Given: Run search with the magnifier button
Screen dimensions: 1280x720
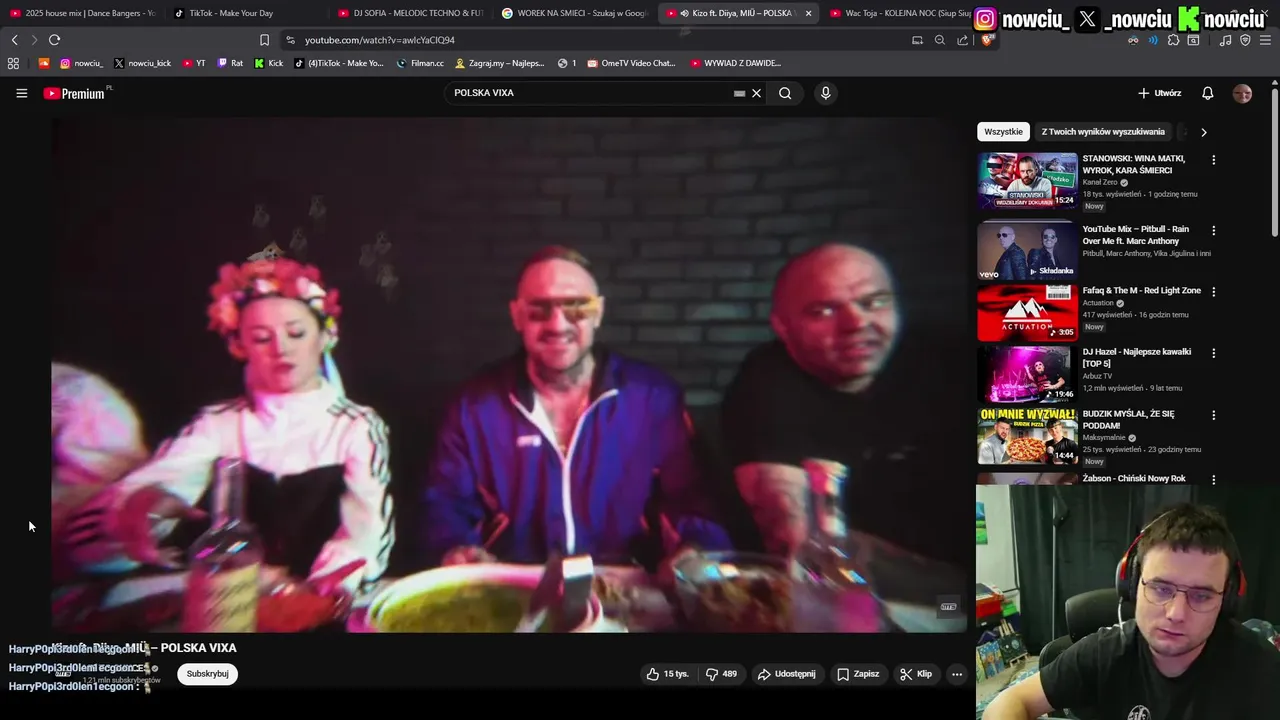Looking at the screenshot, I should [785, 93].
